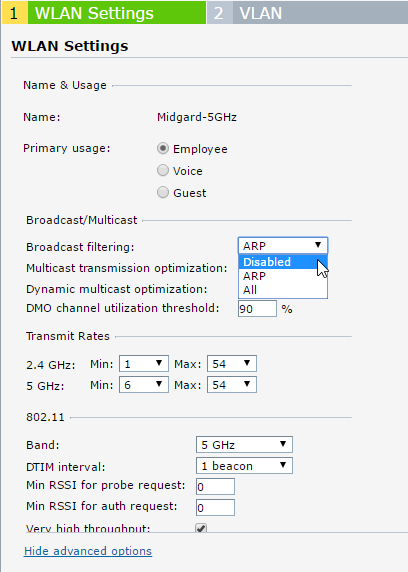Click the Min RSSI for probe request field
Screen dimensions: 408x572
point(215,487)
